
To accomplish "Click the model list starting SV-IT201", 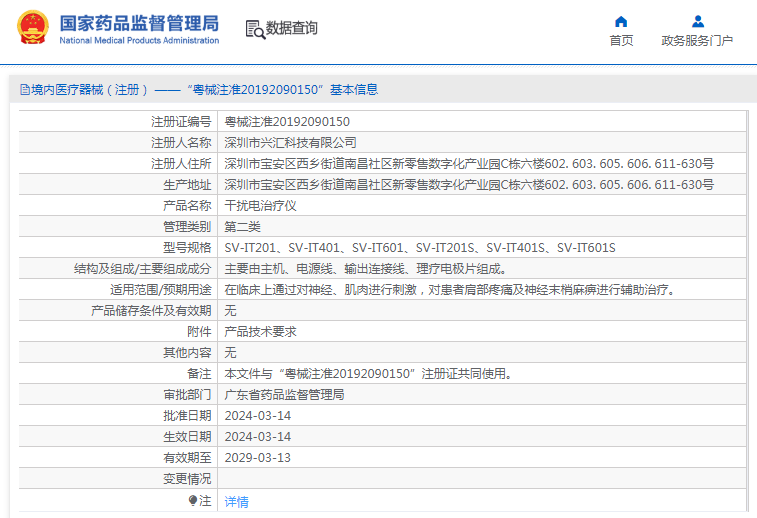I will pos(420,248).
